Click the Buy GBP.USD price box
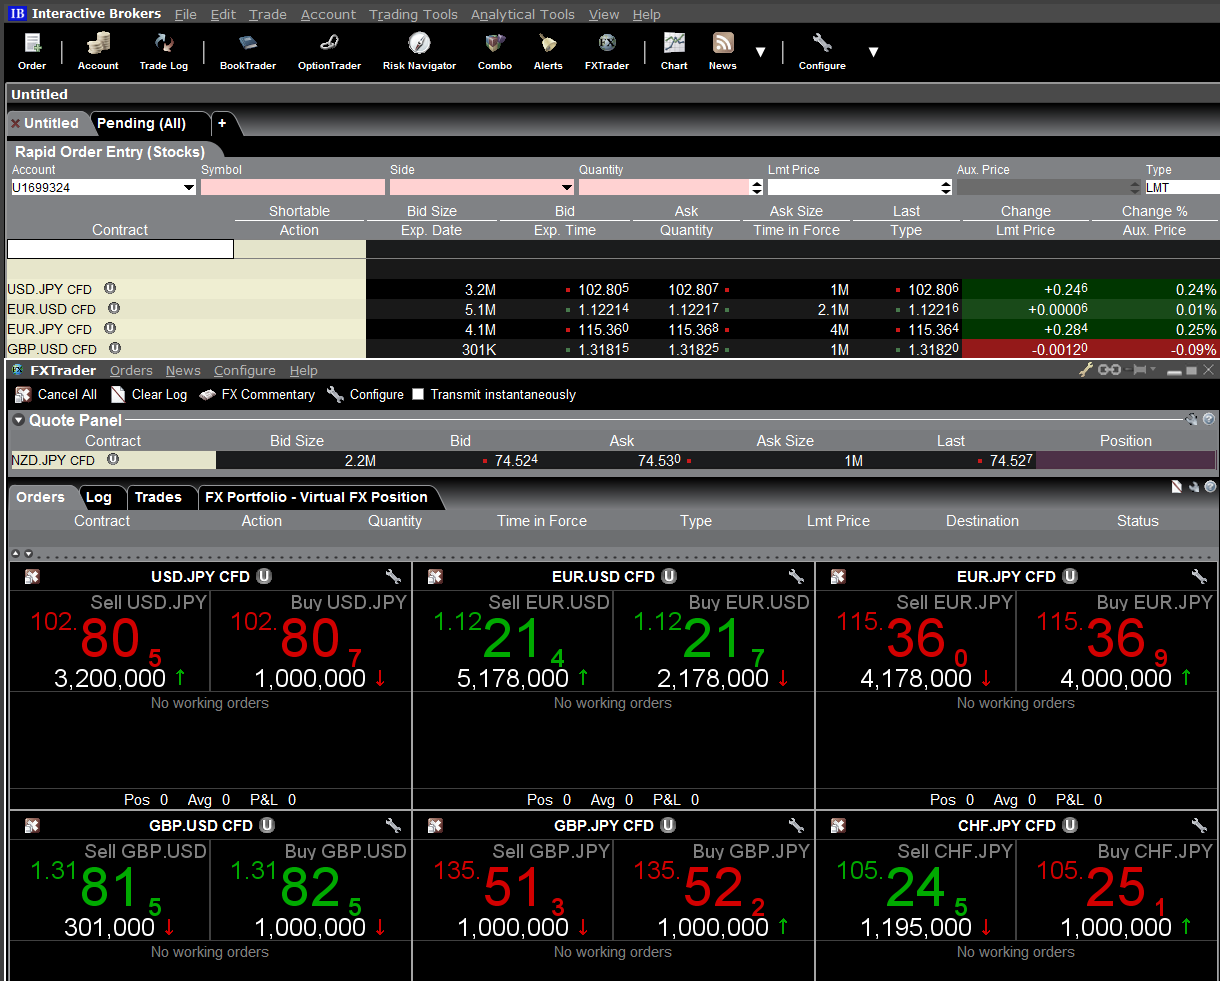Screen dimensions: 1220x981 [311, 890]
